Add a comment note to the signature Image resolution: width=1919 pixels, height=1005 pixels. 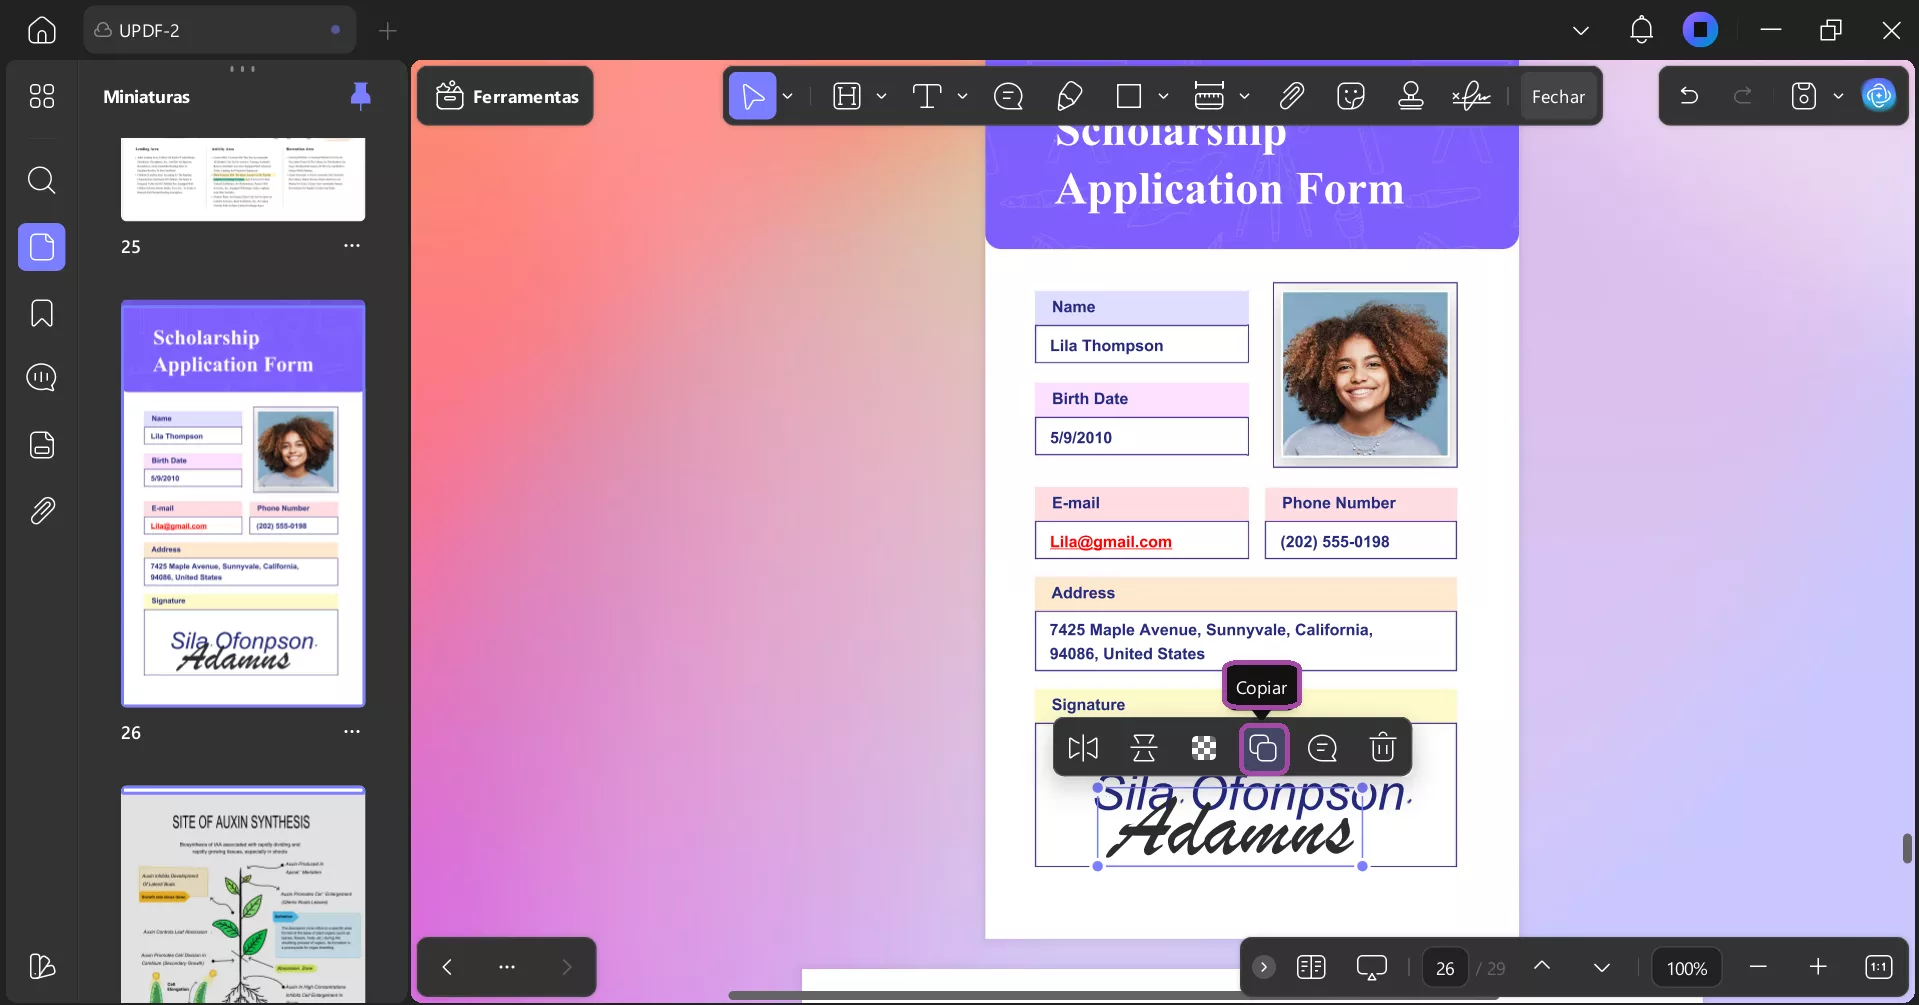1323,748
